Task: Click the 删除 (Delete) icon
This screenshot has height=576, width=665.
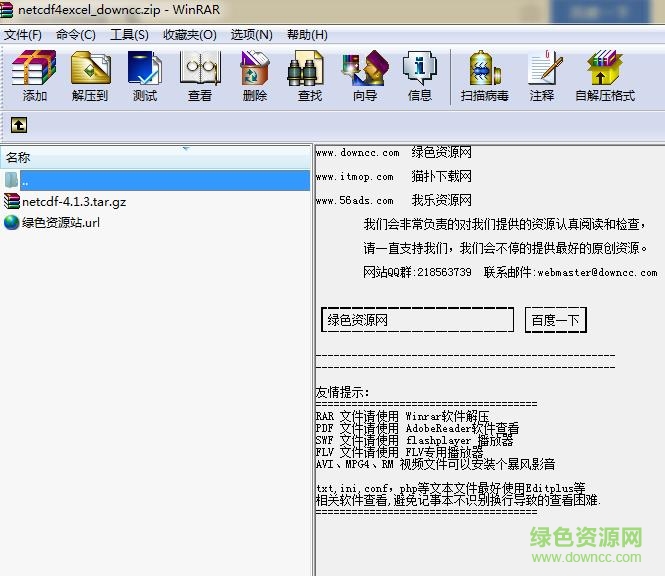Action: 254,76
